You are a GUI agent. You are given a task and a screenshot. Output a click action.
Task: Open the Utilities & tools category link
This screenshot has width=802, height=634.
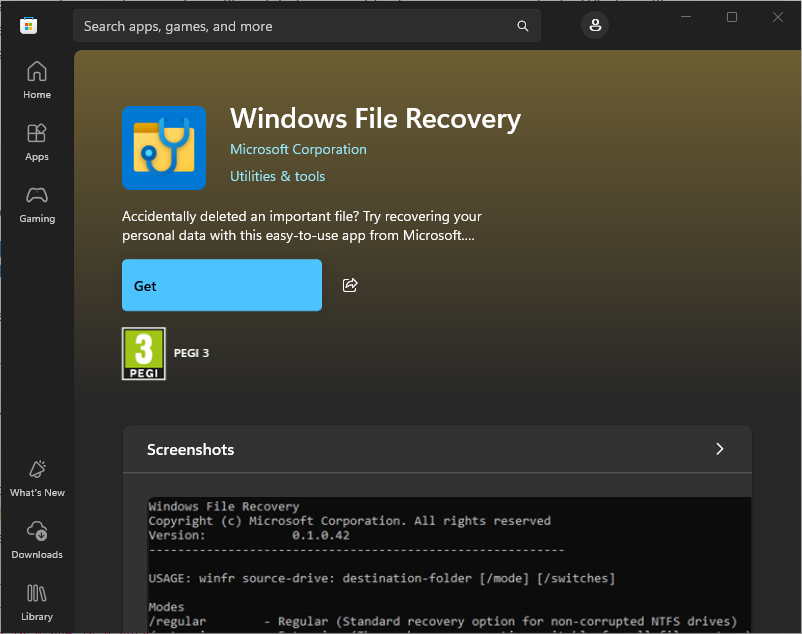(278, 176)
